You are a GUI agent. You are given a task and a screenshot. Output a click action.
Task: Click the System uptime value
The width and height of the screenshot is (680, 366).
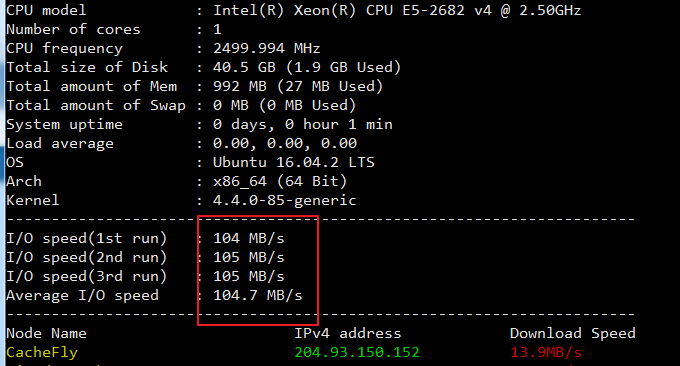click(302, 124)
